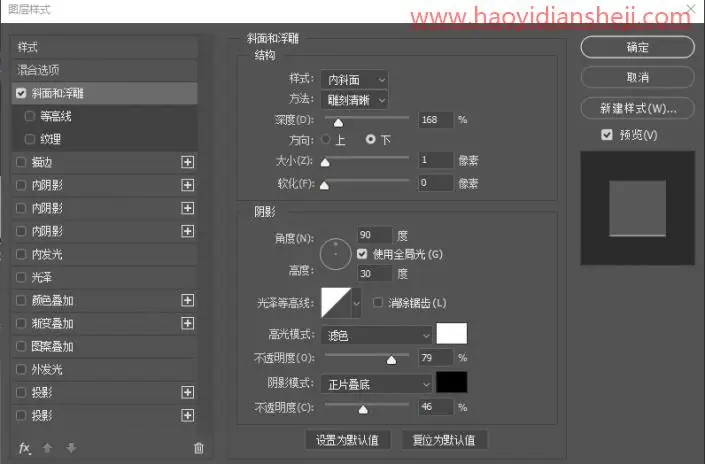The image size is (705, 464).
Task: Click the 确定 button
Action: coord(638,47)
